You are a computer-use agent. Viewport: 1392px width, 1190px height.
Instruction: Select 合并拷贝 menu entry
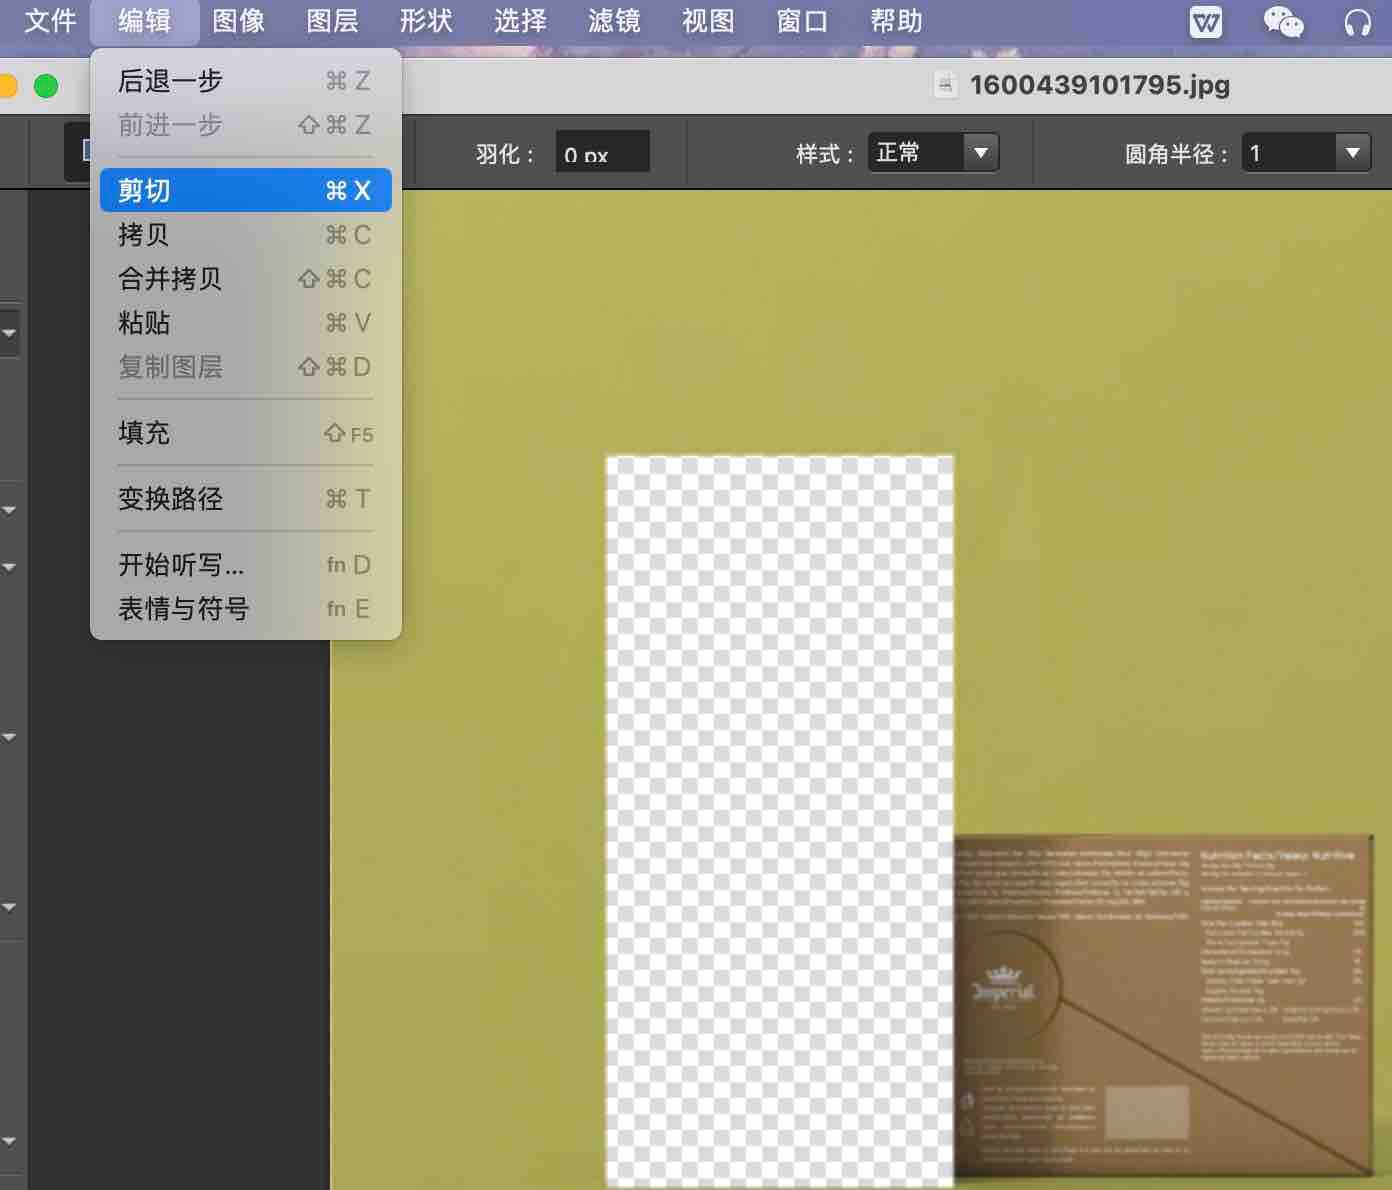pos(245,279)
